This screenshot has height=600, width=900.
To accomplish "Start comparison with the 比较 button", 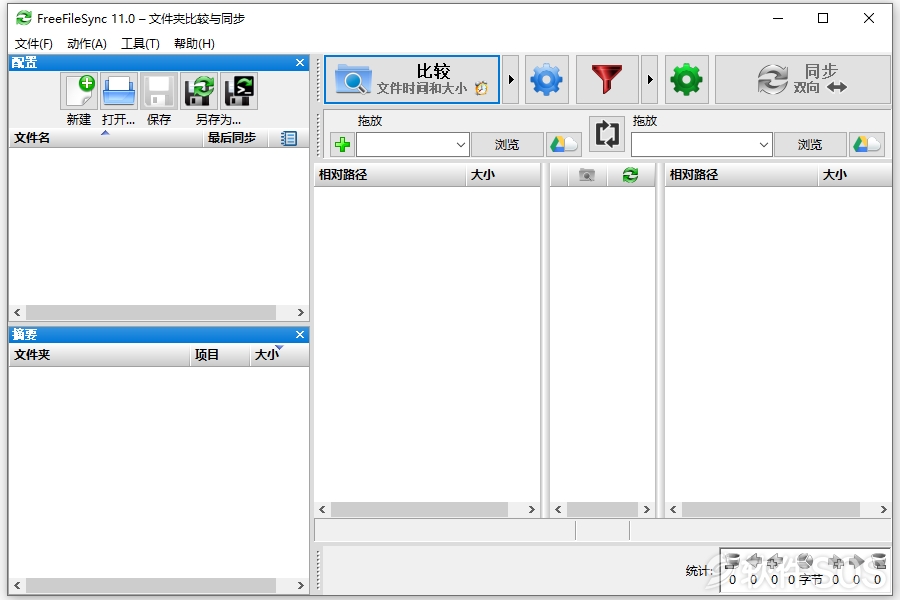I will point(412,80).
